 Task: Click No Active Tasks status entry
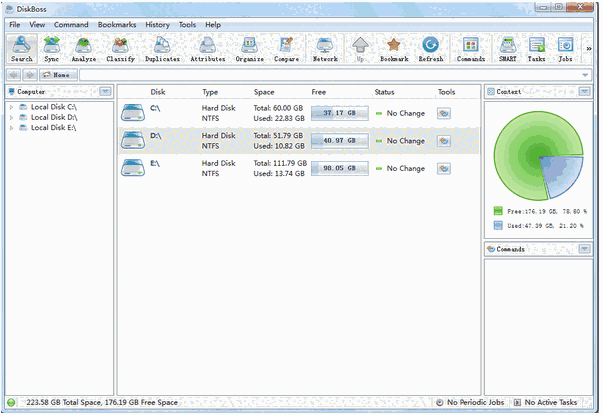tap(546, 402)
